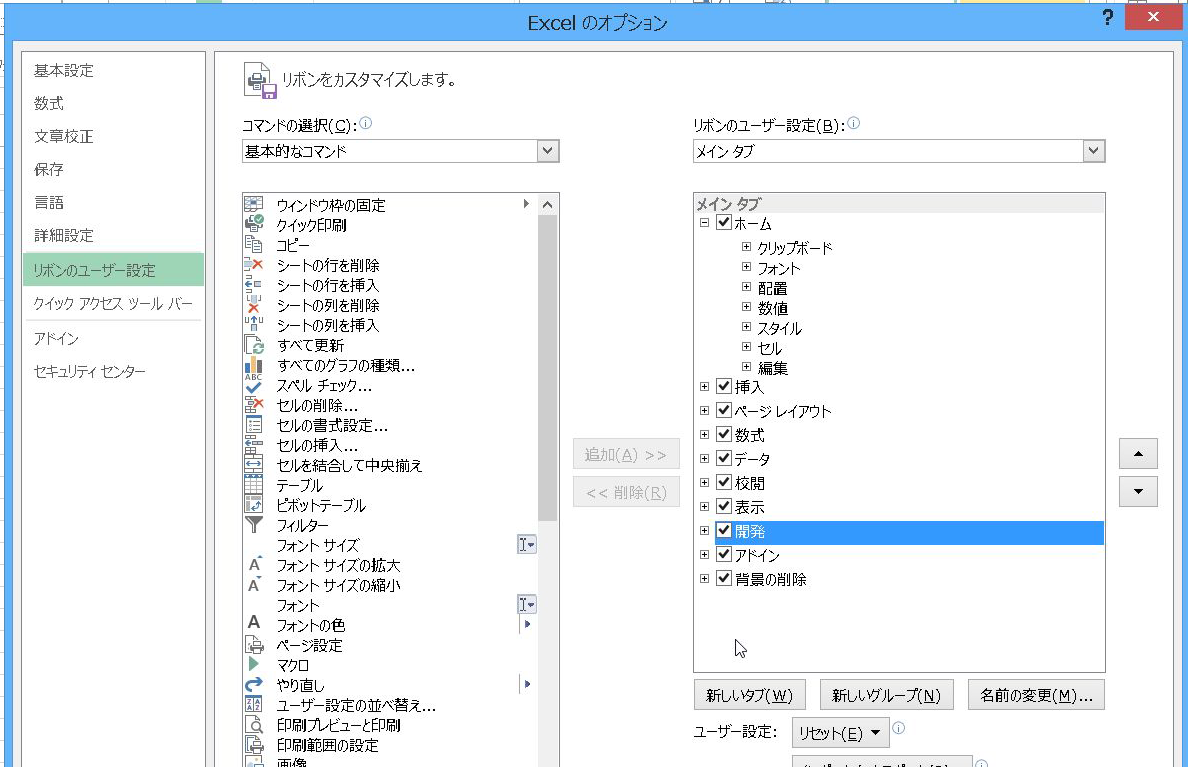Select the セルの削除 command icon
This screenshot has width=1188, height=767.
tap(253, 405)
